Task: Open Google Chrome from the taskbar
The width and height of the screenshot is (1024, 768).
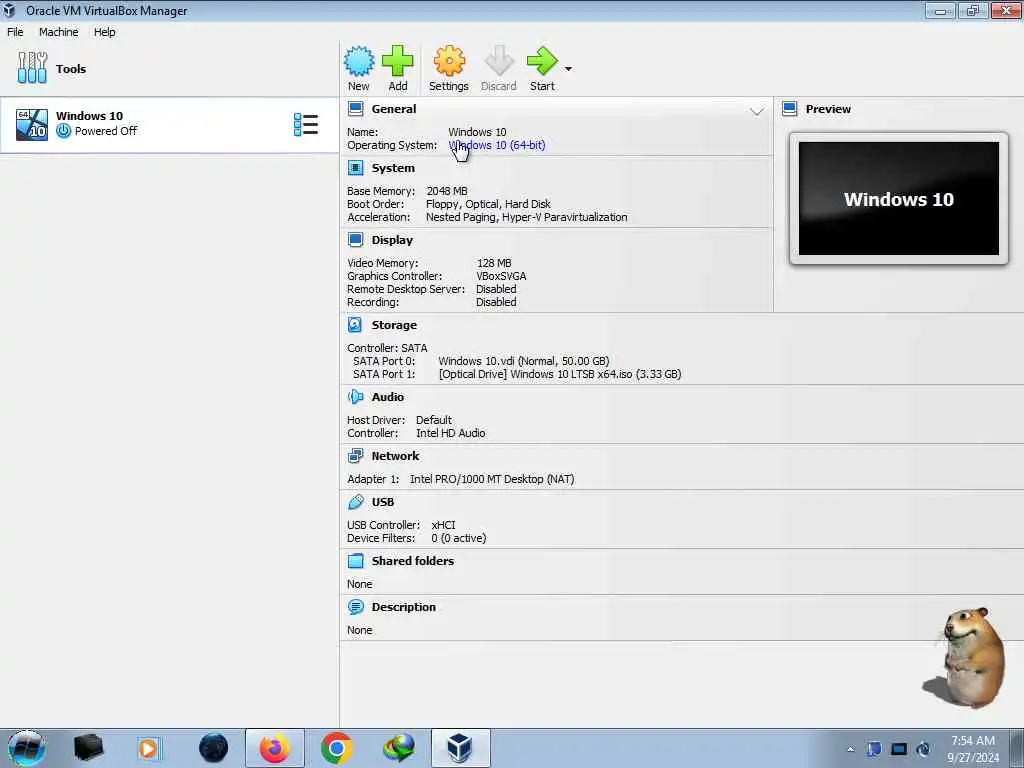Action: point(336,748)
